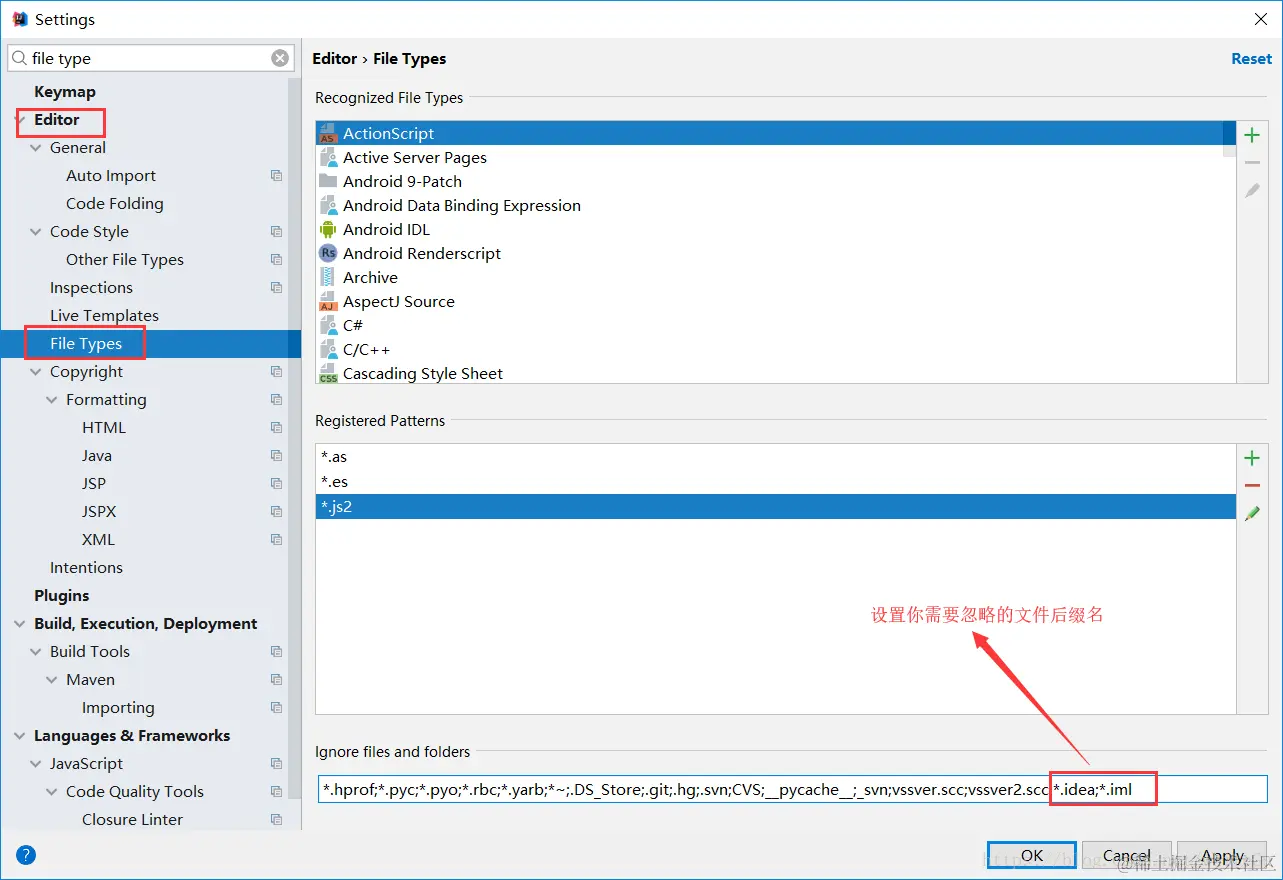Click the Apply button

pyautogui.click(x=1222, y=856)
